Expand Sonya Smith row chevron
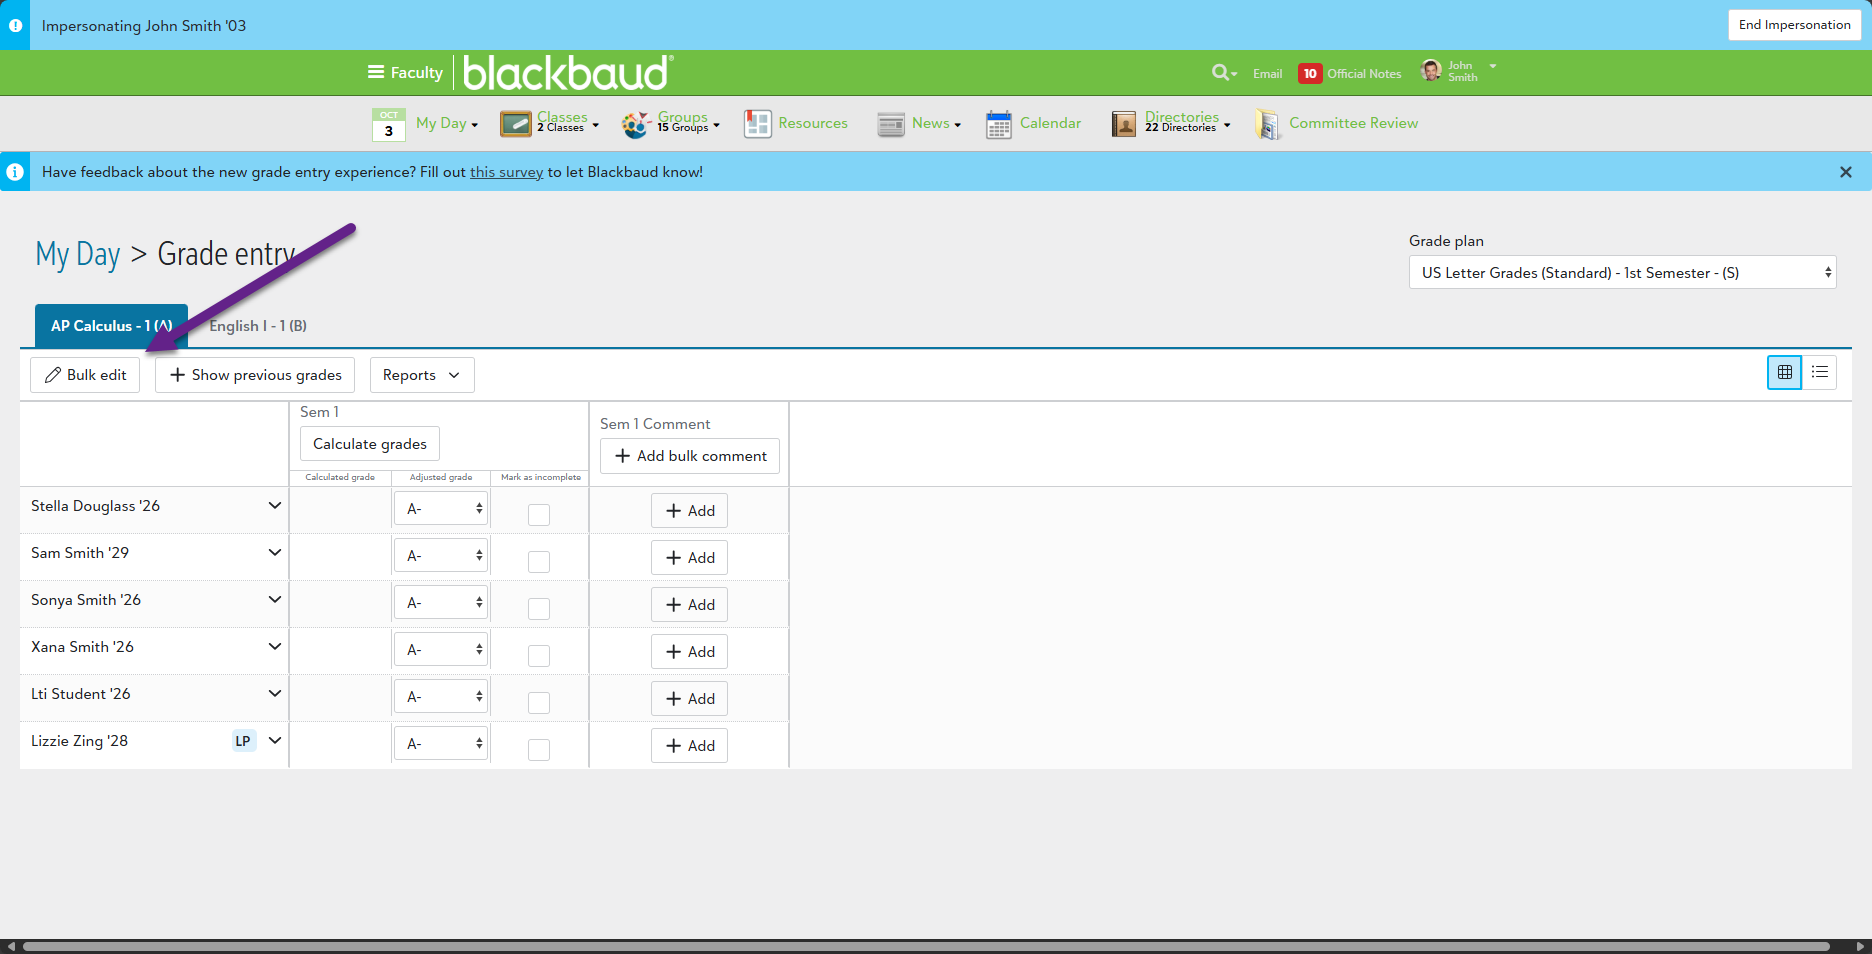The width and height of the screenshot is (1872, 954). coord(274,600)
